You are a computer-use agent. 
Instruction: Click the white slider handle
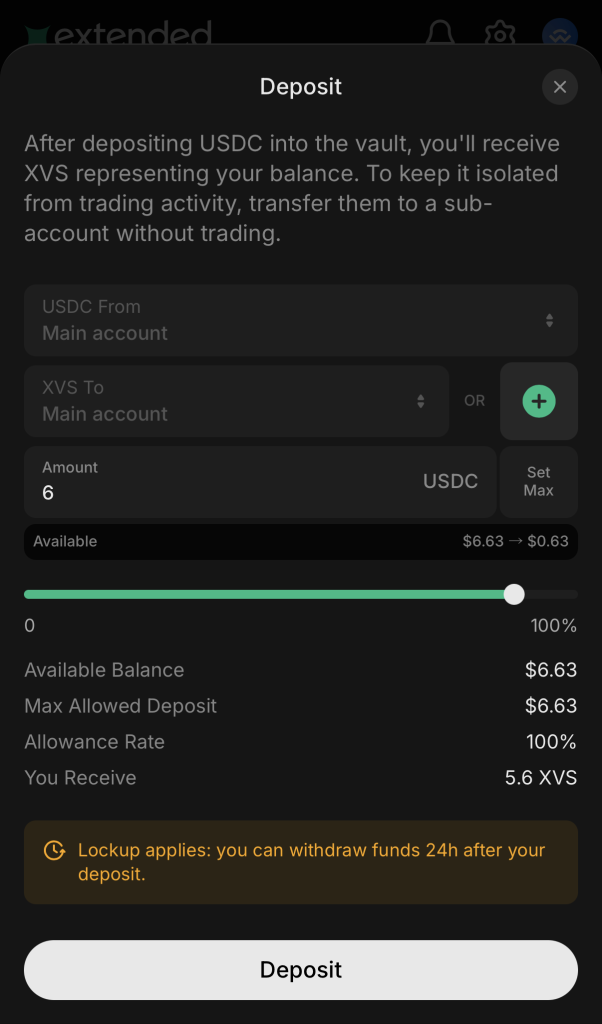514,594
